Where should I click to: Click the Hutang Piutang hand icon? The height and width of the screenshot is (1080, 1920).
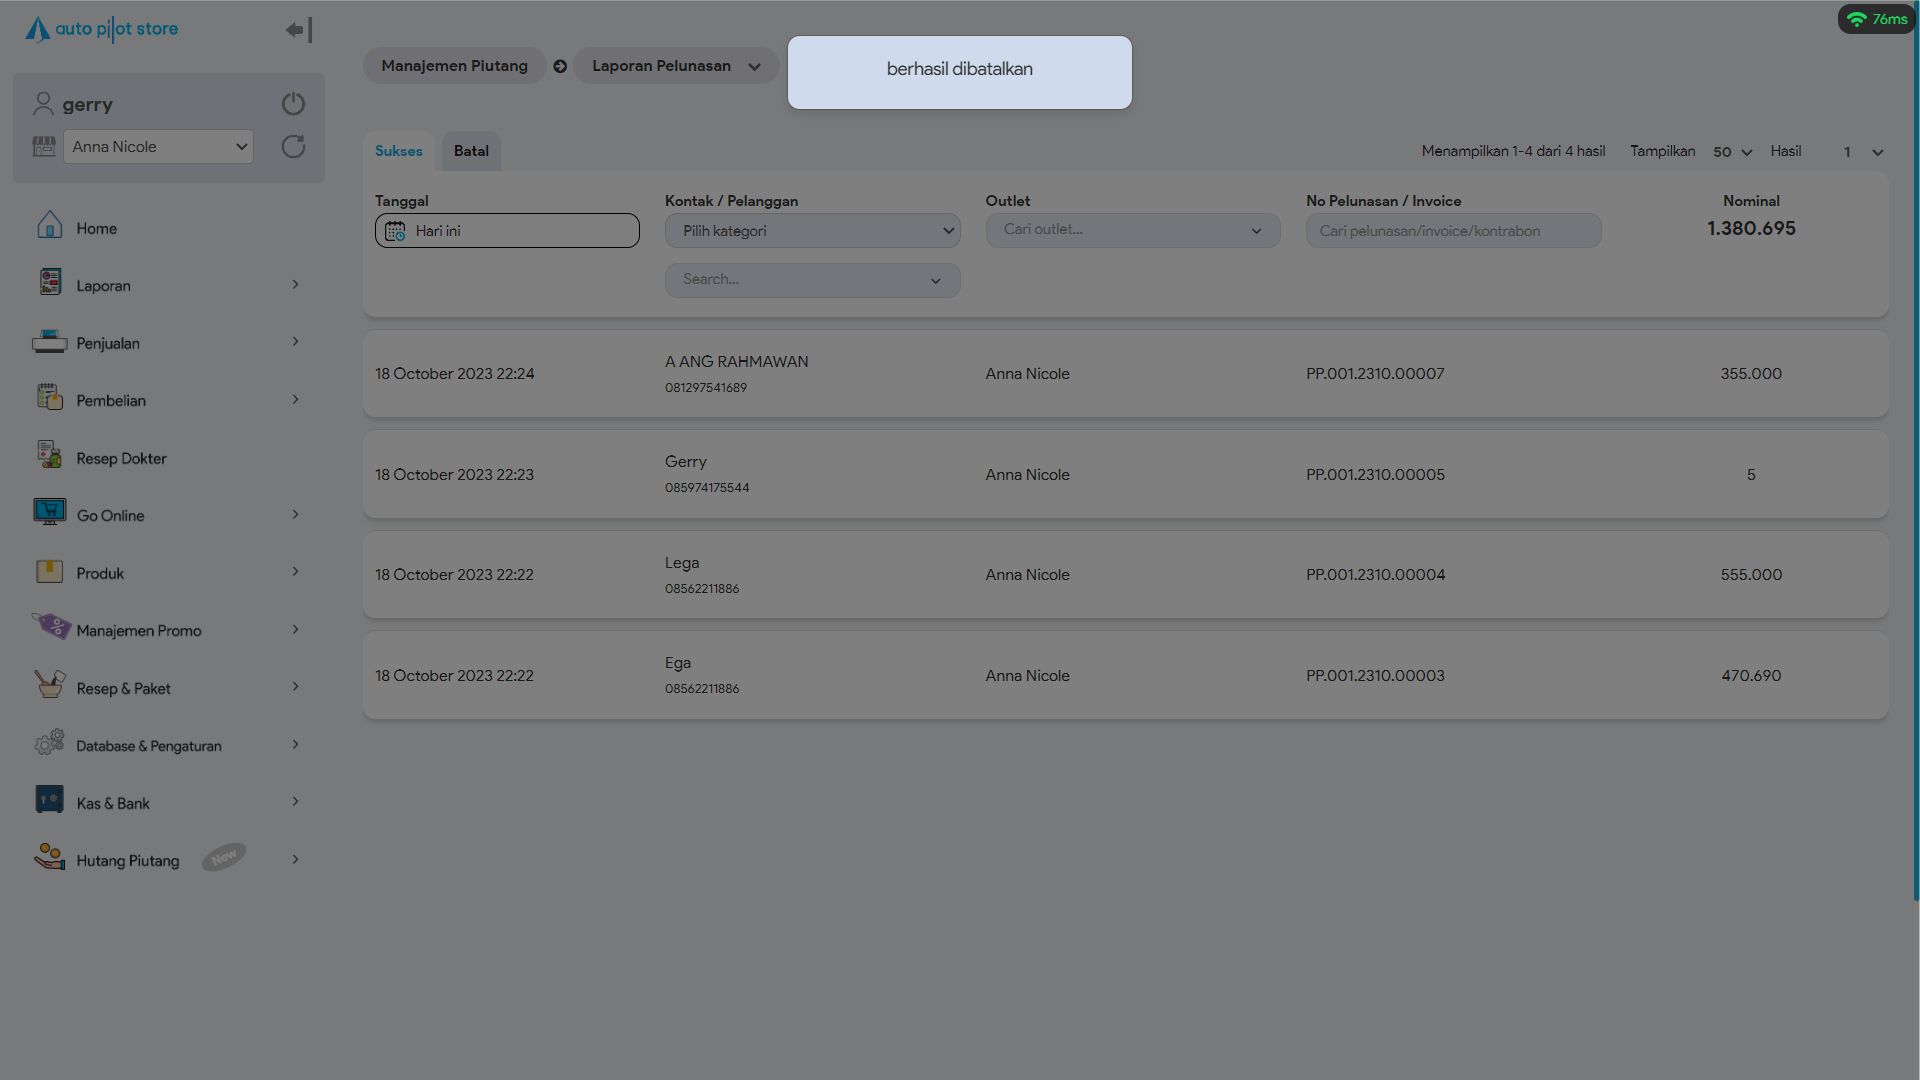point(49,857)
